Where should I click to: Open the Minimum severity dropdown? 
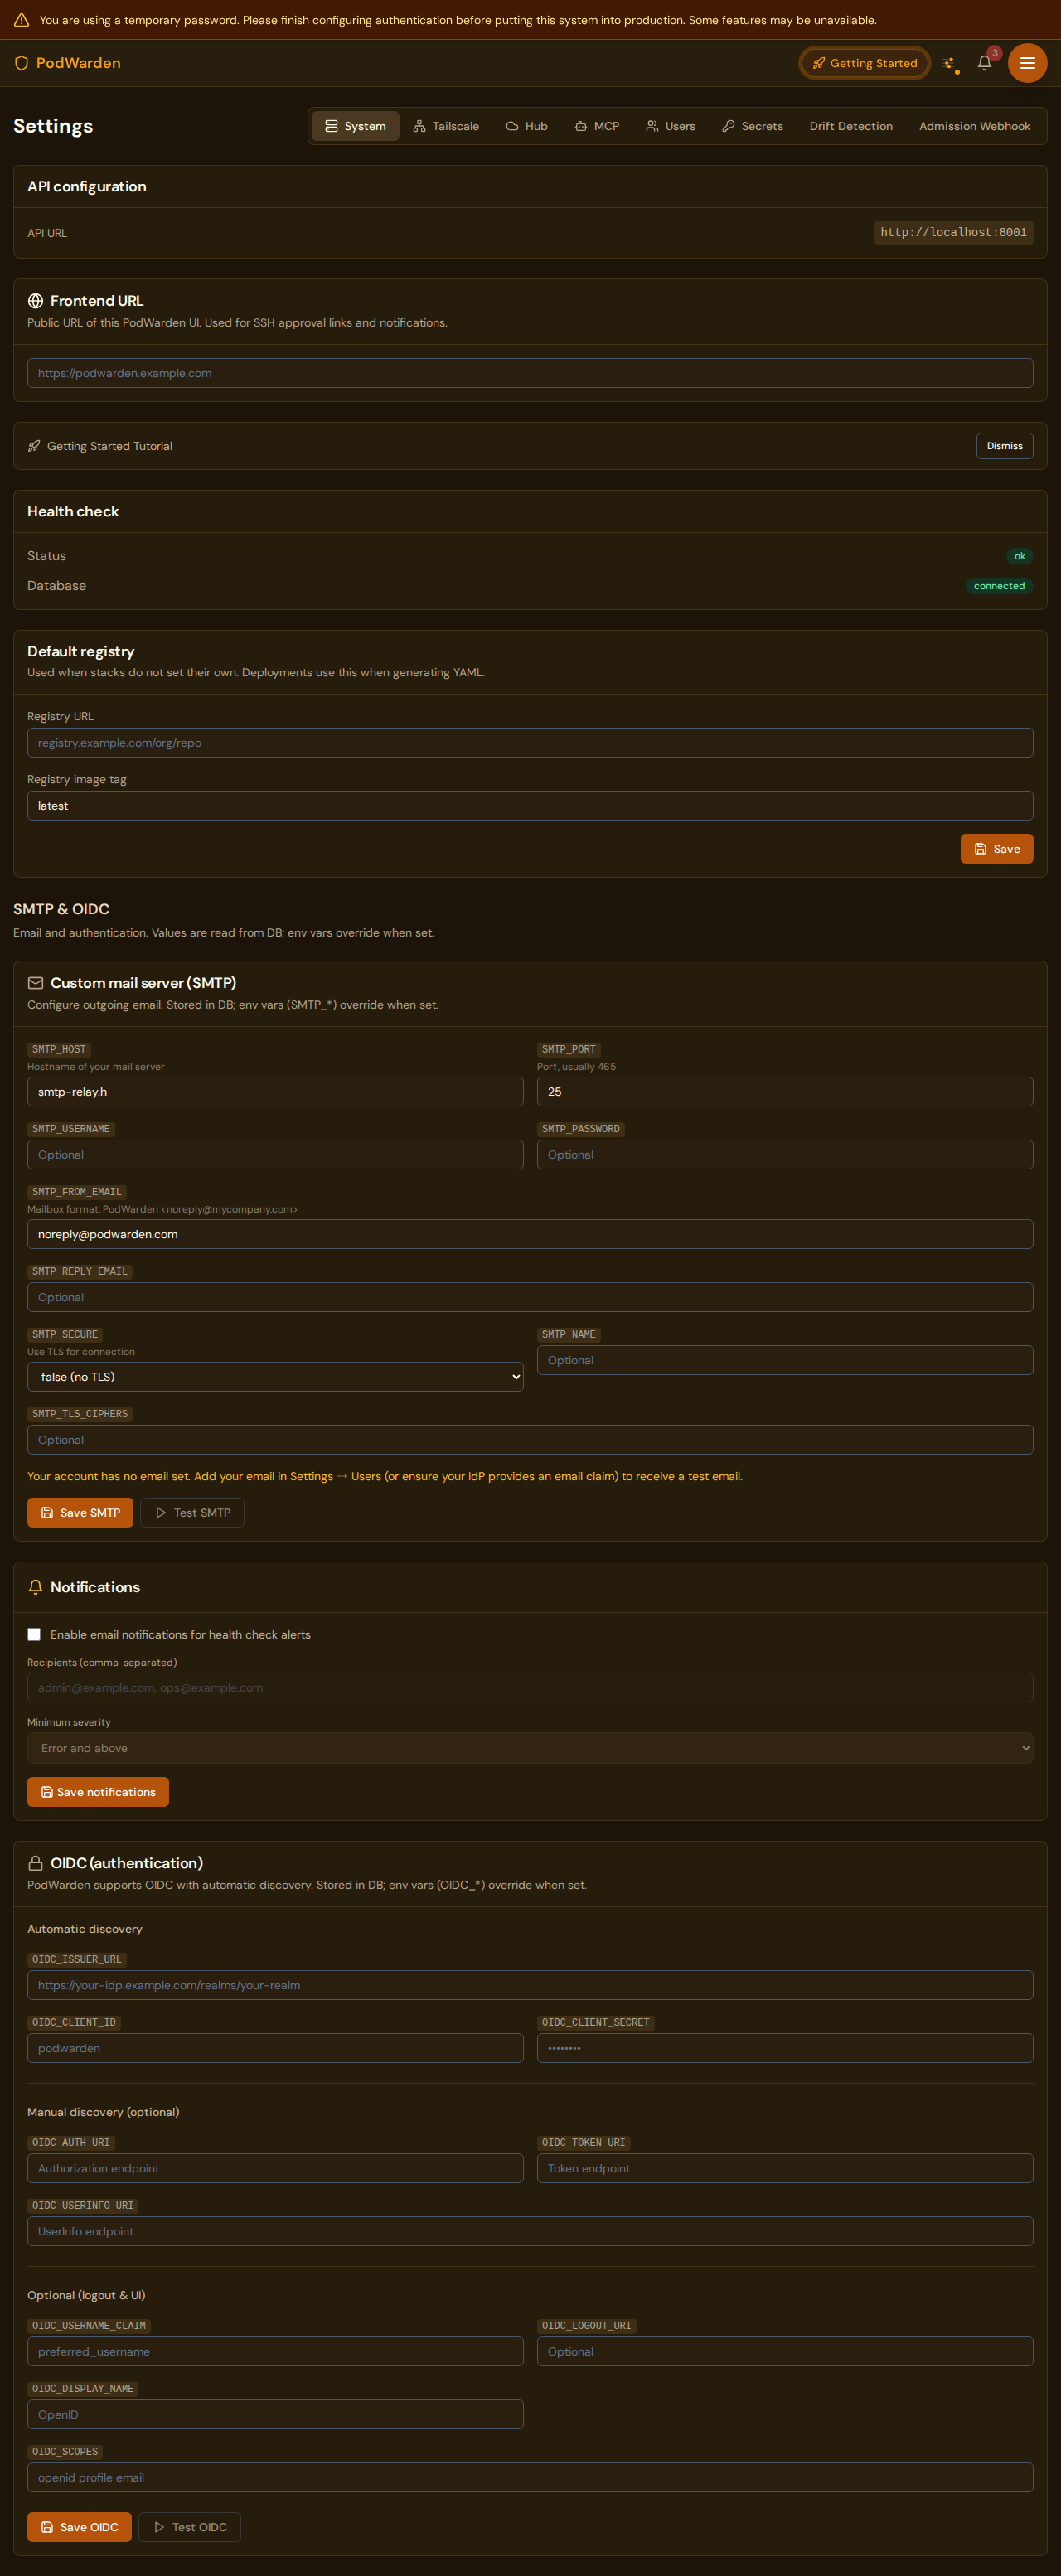pyautogui.click(x=530, y=1748)
